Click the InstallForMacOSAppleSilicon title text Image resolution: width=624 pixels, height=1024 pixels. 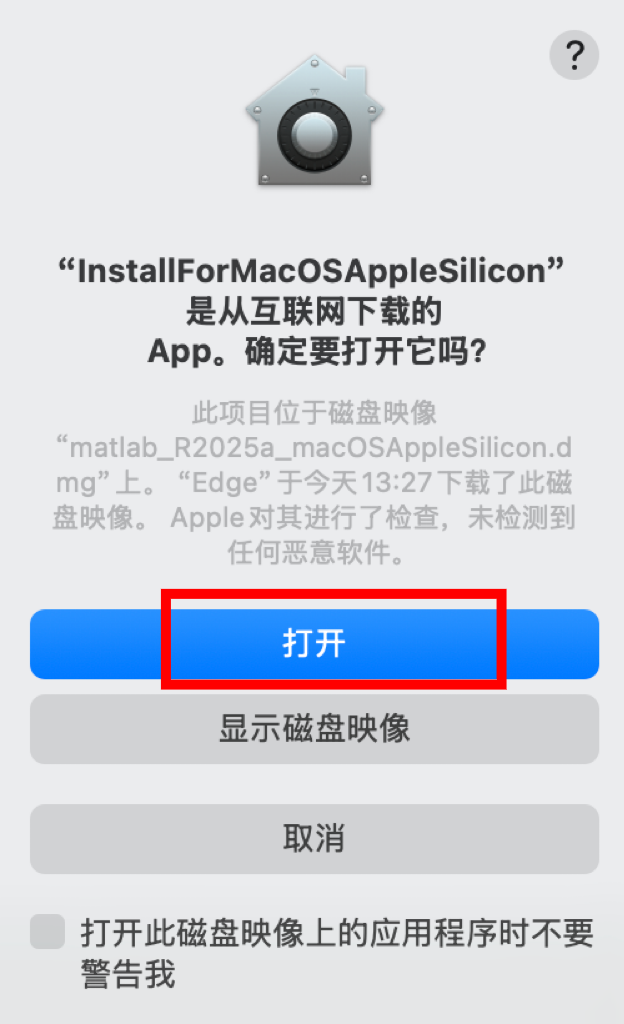(x=311, y=270)
